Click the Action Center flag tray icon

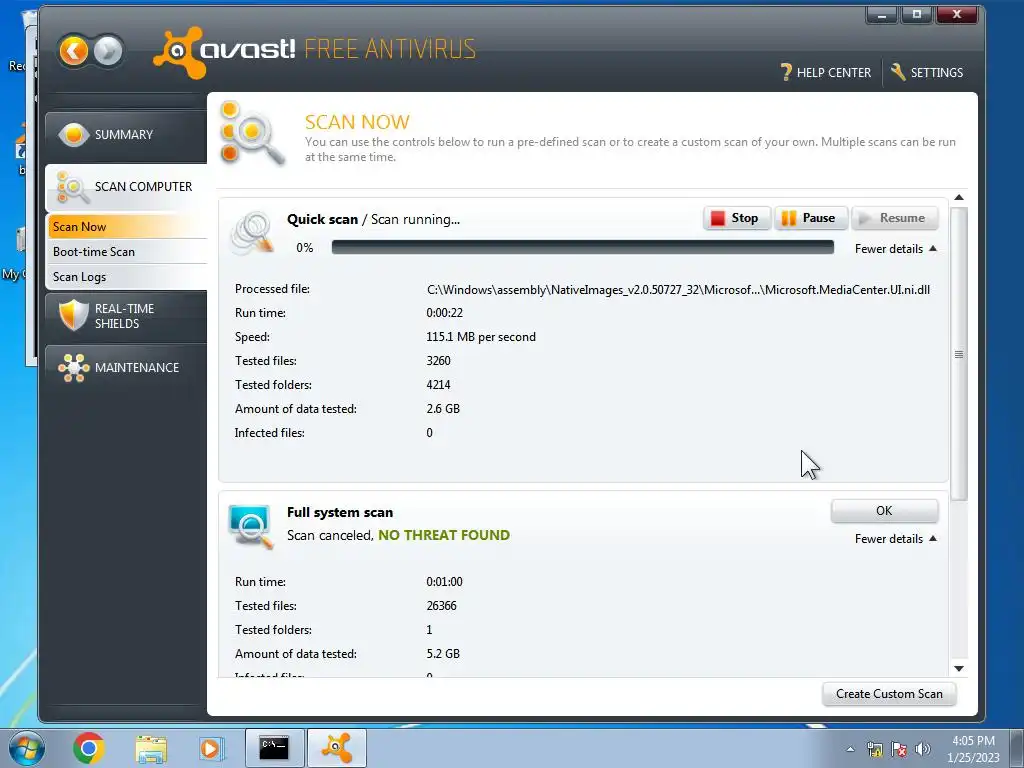pos(899,749)
